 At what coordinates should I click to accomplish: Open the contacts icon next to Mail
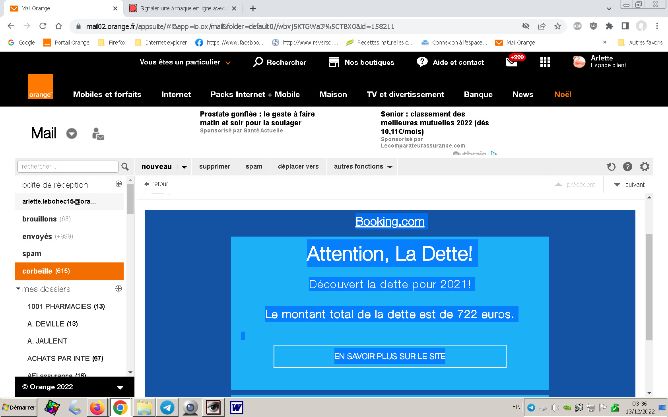pyautogui.click(x=98, y=134)
